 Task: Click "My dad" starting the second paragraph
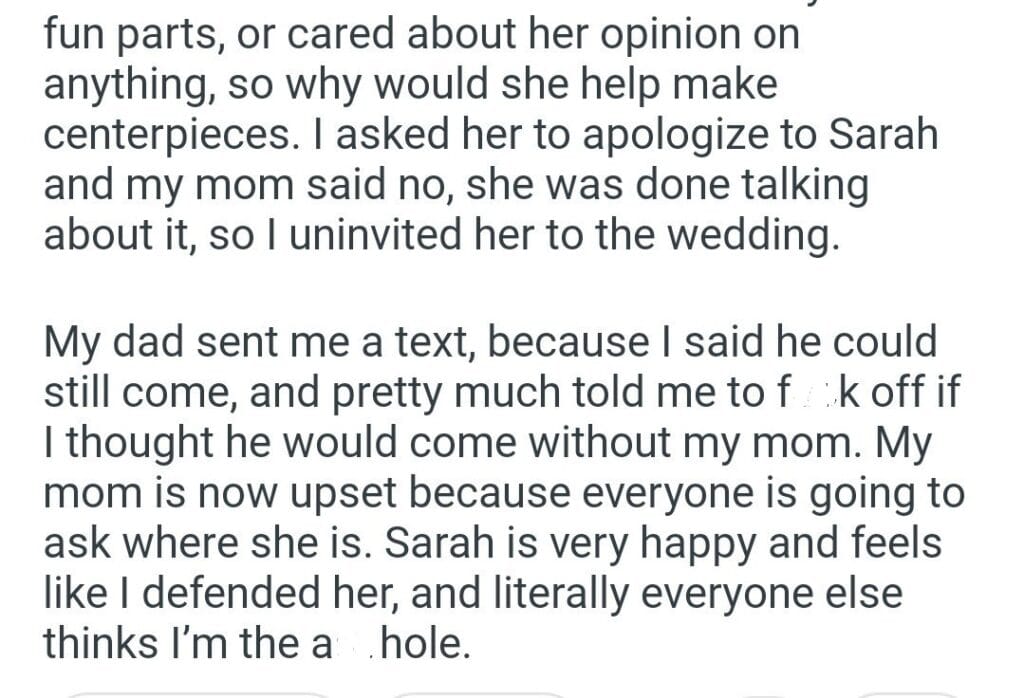pyautogui.click(x=110, y=343)
